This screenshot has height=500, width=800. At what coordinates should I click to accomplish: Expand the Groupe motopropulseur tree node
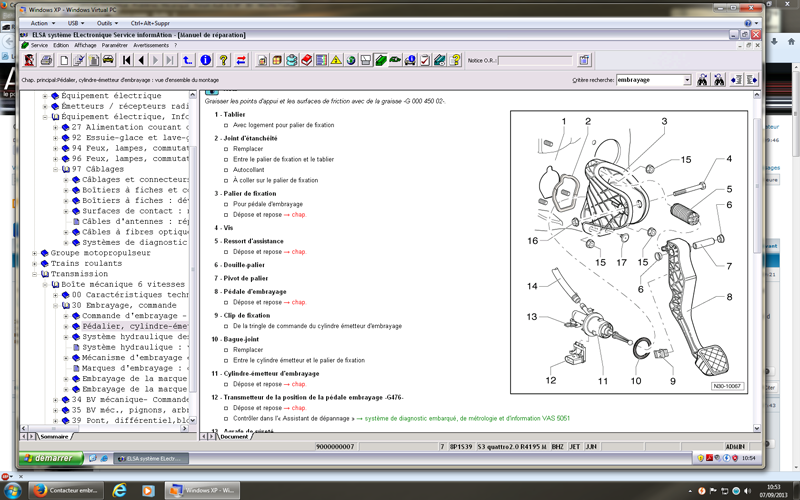[x=35, y=253]
